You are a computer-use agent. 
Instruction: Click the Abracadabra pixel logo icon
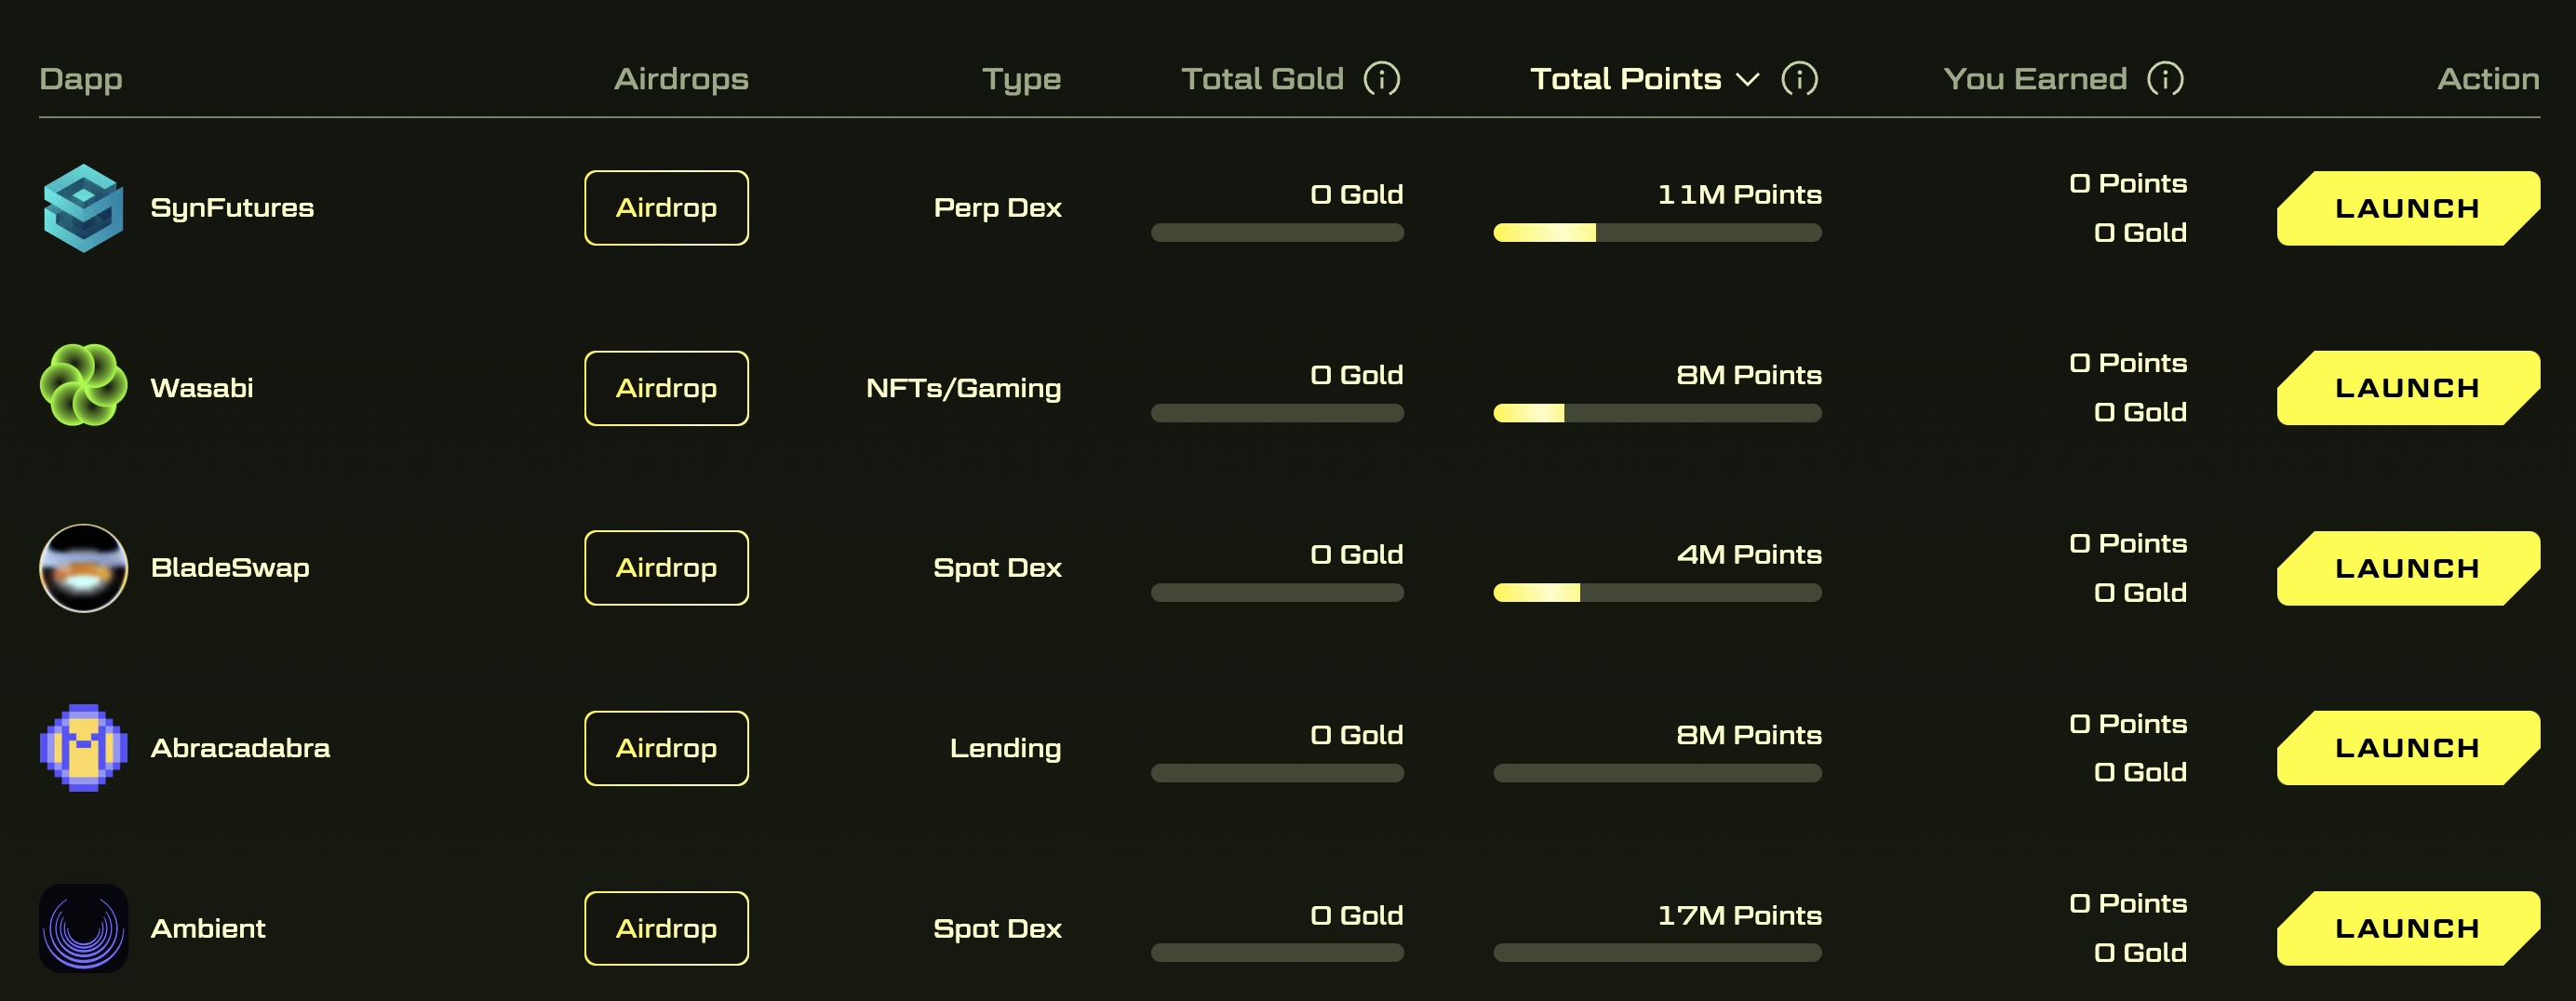pos(83,747)
